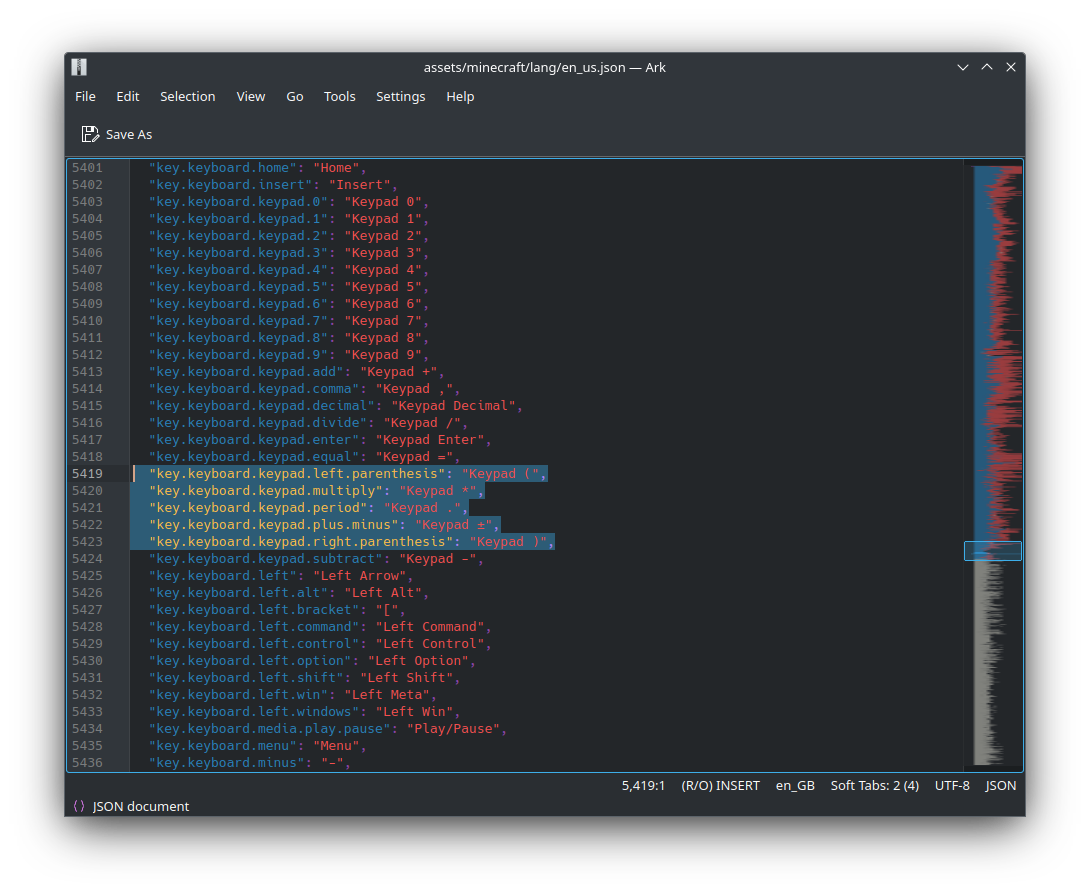Click the "Left Shift" value
This screenshot has height=893, width=1090.
coord(407,678)
